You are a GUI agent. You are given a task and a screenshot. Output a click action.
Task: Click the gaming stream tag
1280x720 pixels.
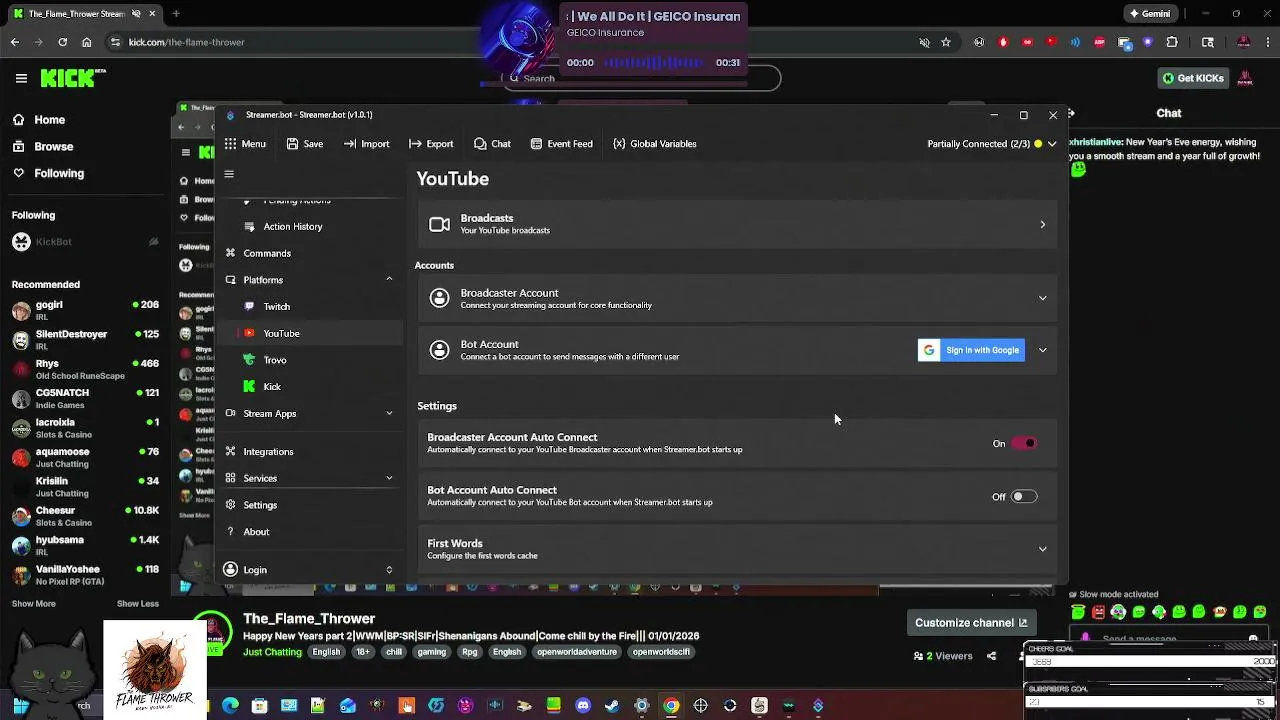point(432,652)
